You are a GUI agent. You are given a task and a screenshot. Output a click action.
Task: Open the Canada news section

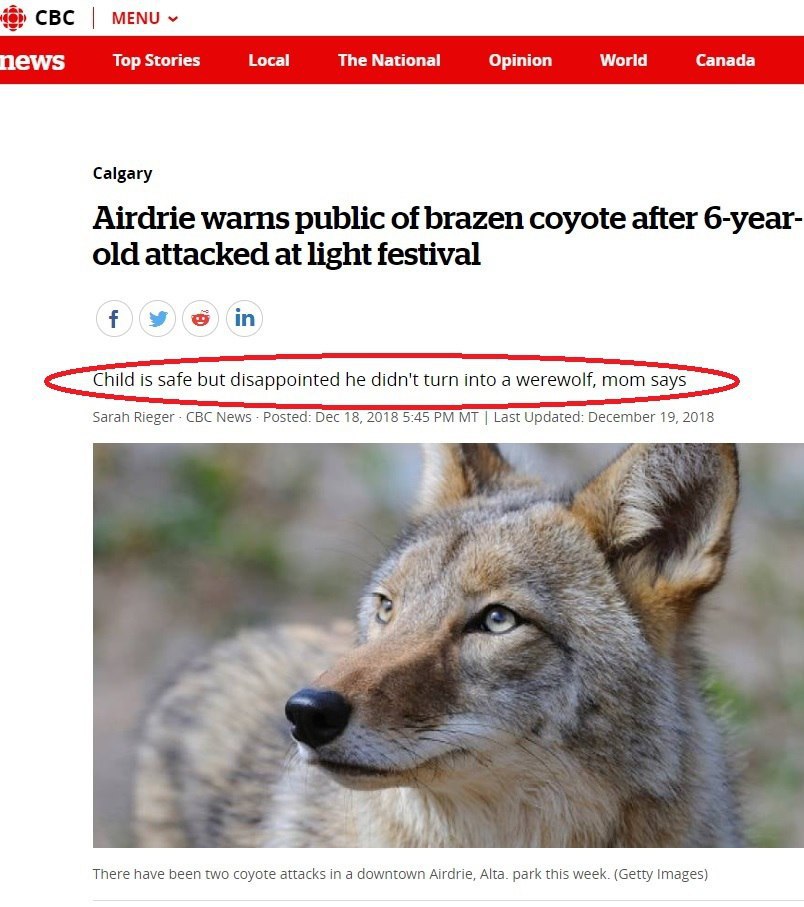click(x=725, y=60)
